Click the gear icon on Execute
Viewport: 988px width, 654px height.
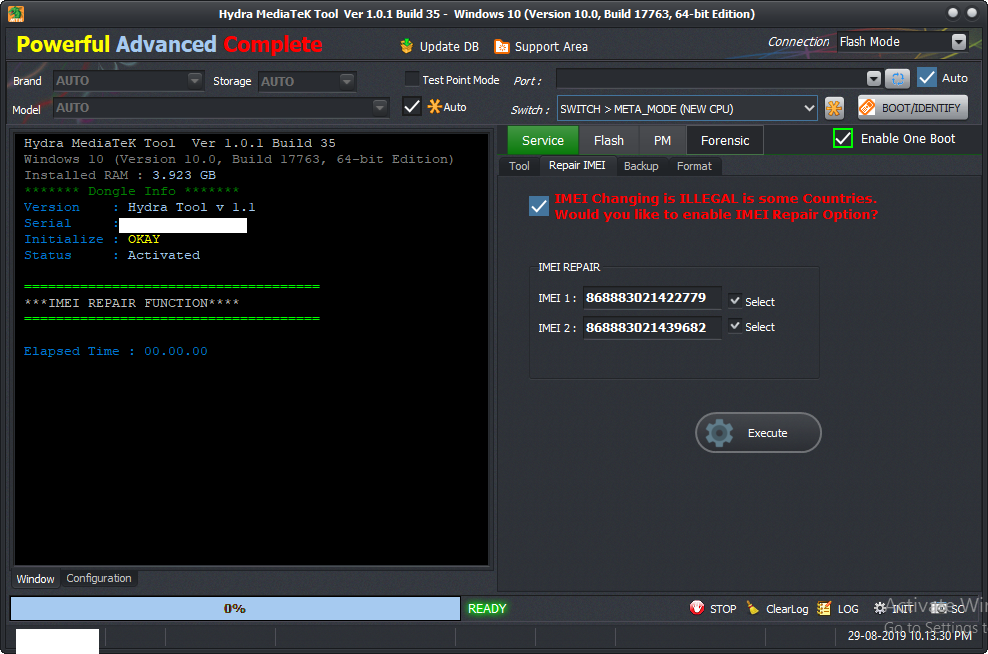click(x=719, y=433)
